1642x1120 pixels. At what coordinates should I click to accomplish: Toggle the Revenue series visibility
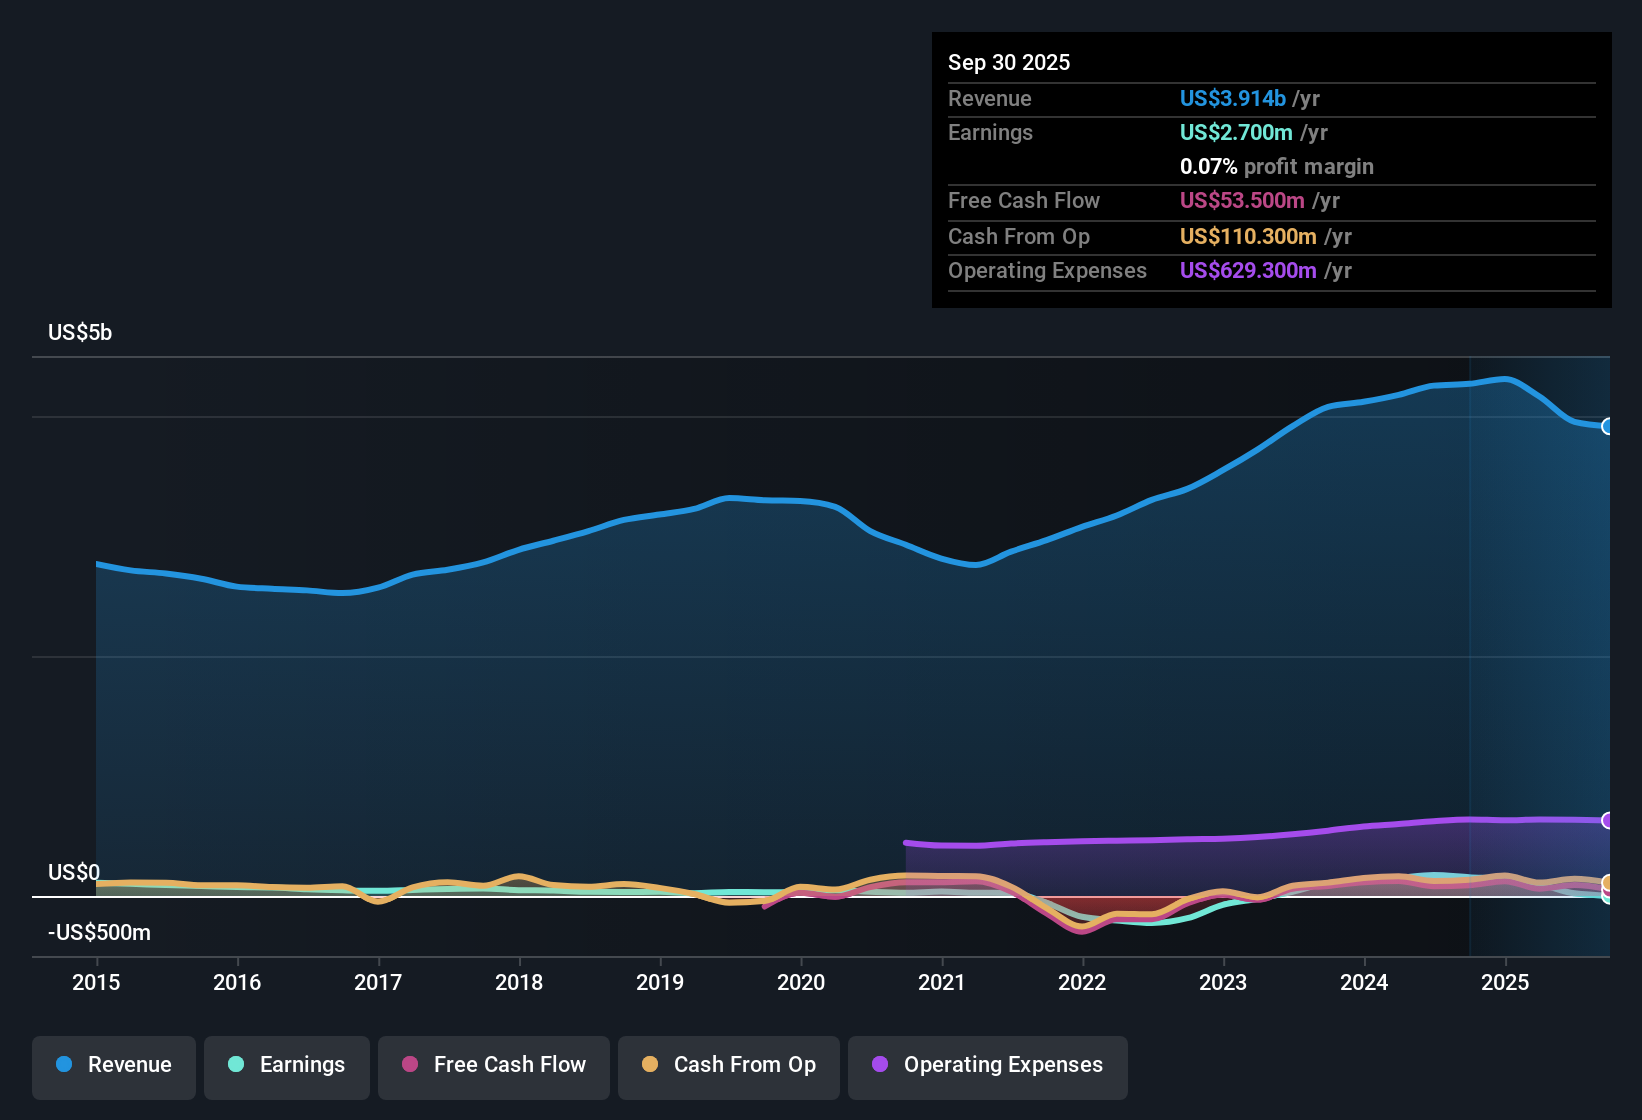[x=113, y=1065]
